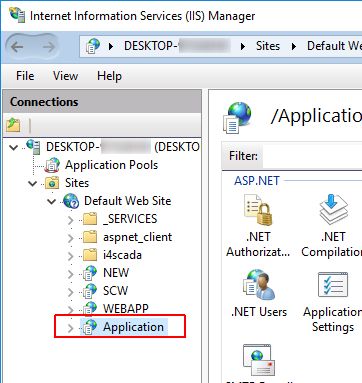Expand the Application tree node arrow
The width and height of the screenshot is (362, 383).
(70, 328)
